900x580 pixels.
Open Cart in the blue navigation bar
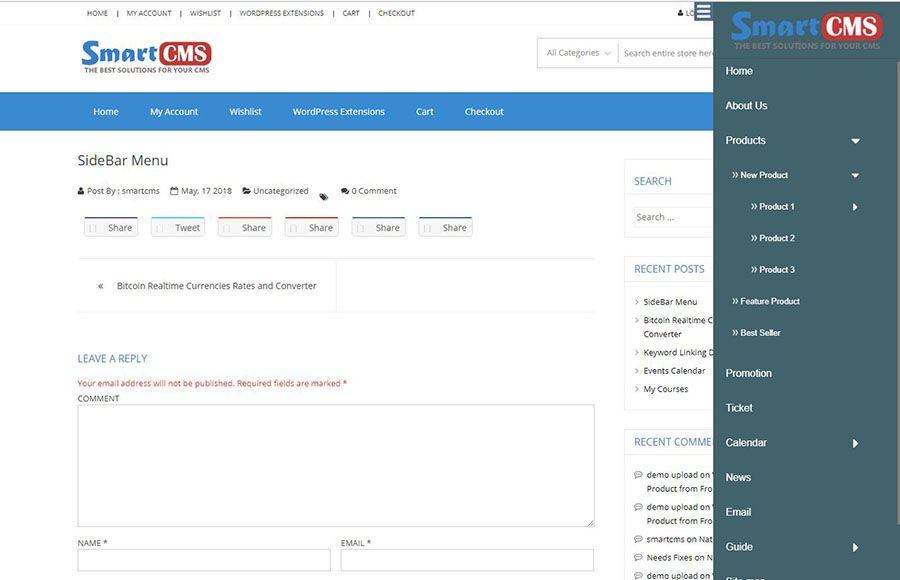click(425, 111)
